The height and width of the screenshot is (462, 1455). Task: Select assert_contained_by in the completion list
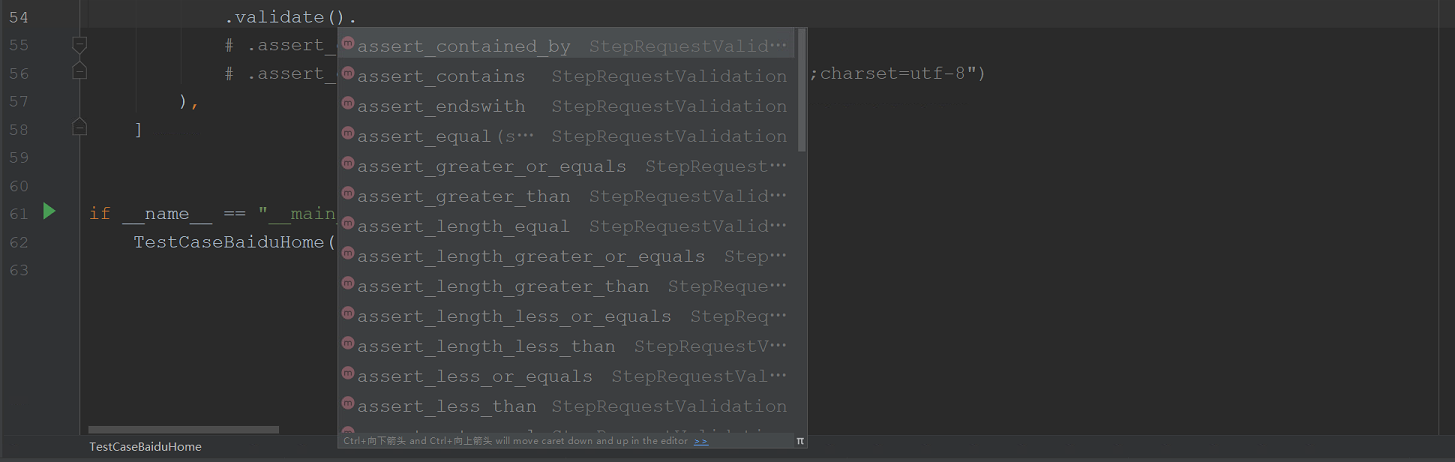click(566, 46)
